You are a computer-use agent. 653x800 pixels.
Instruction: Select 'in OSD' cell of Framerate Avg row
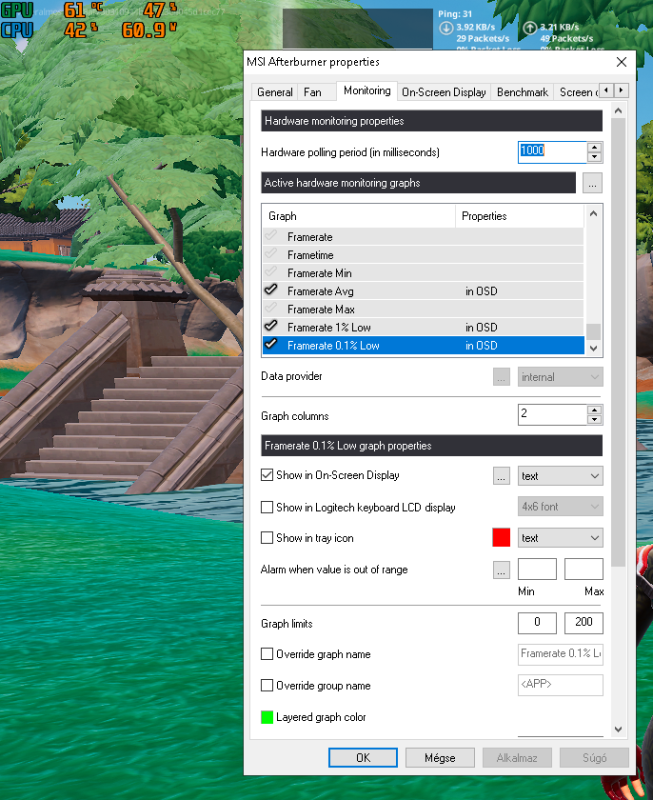481,291
